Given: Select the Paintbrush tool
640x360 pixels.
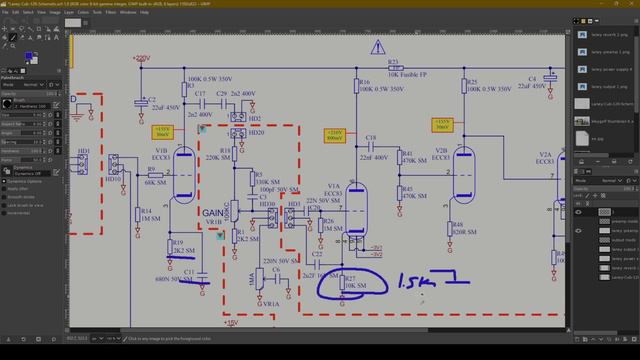Looking at the screenshot, I should [13, 38].
